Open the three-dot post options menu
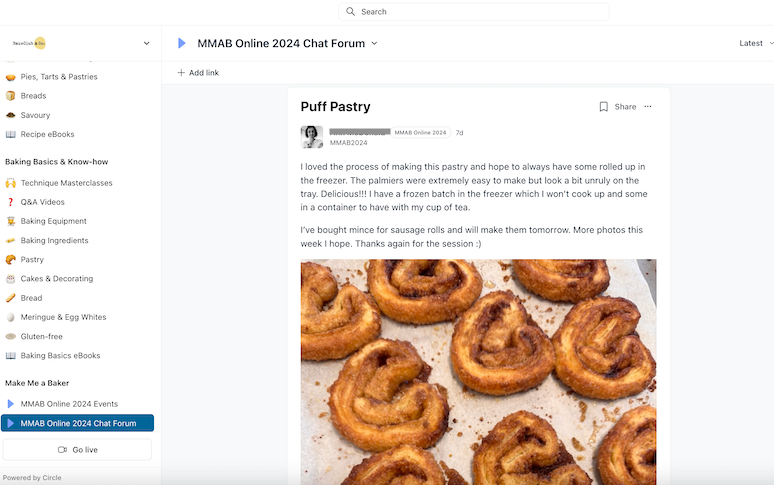Screen dimensions: 774x485 click(x=648, y=107)
